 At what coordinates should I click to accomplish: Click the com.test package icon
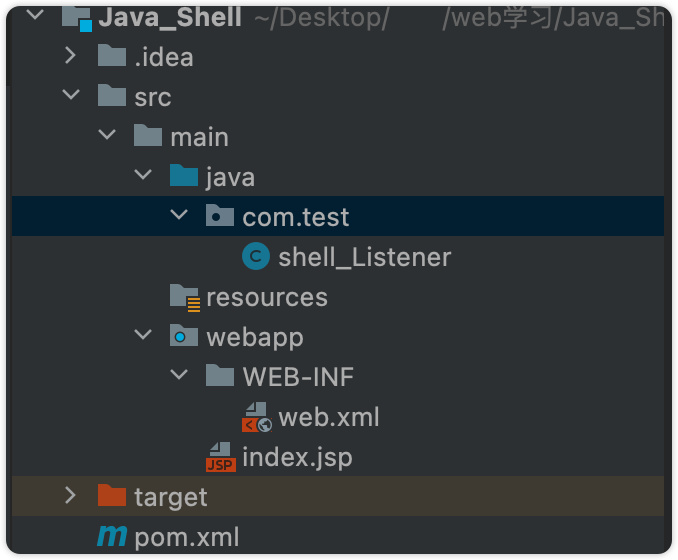pyautogui.click(x=220, y=217)
